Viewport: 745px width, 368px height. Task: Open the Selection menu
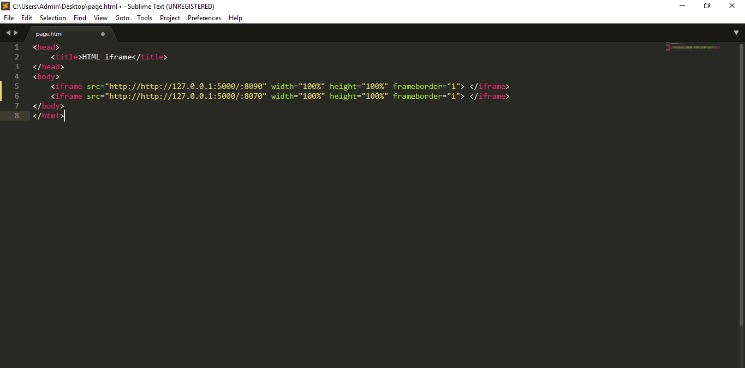pyautogui.click(x=53, y=18)
